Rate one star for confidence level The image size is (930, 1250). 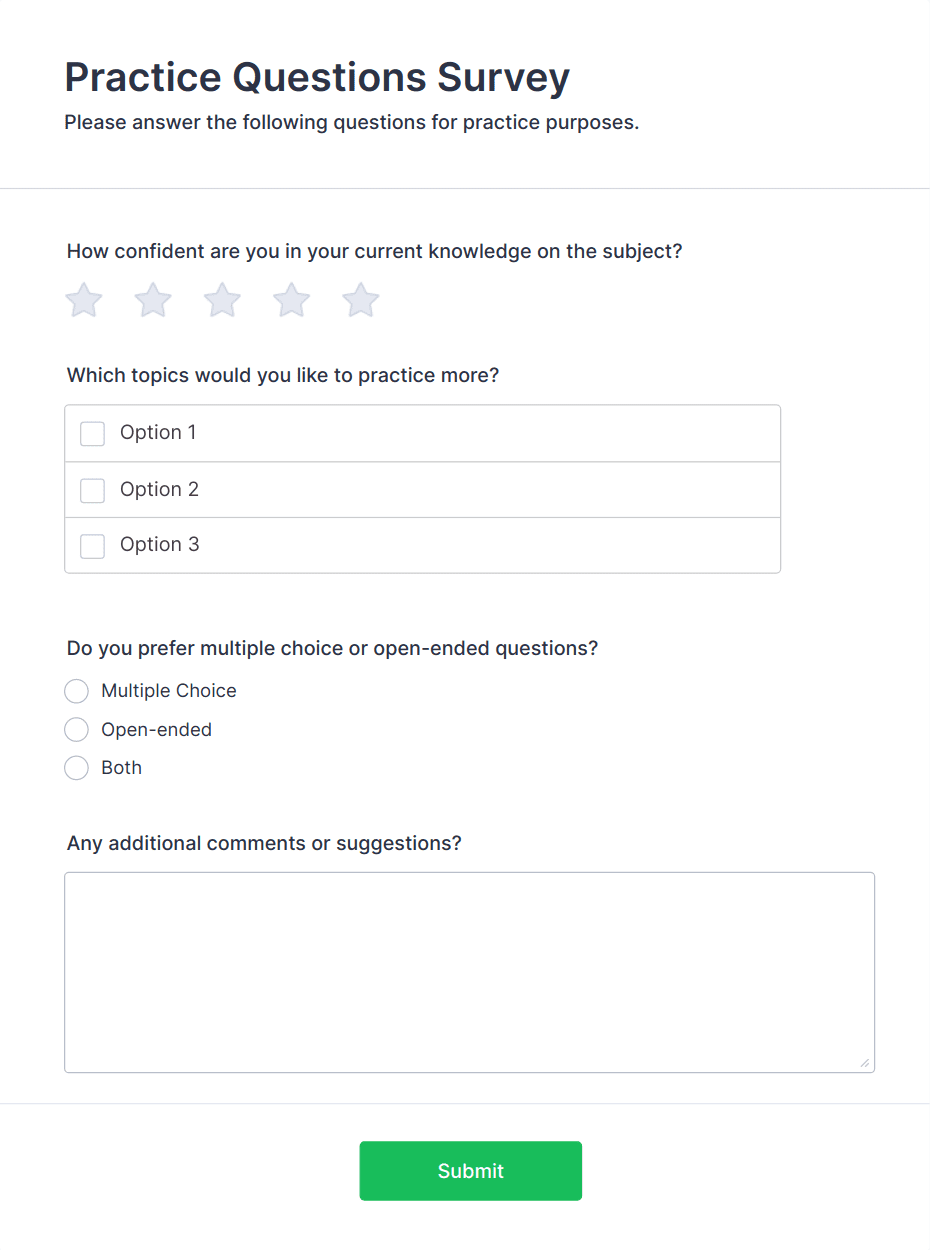[83, 300]
